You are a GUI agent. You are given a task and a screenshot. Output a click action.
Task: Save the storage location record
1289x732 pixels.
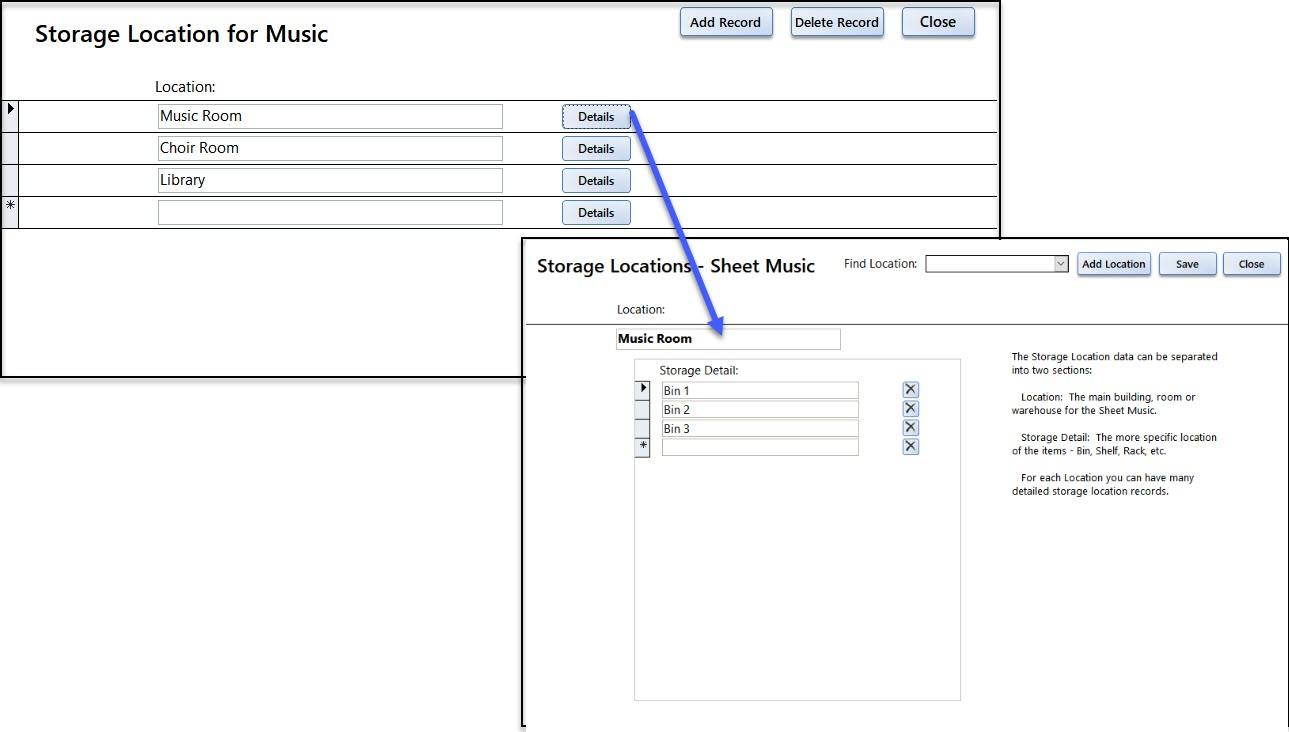tap(1187, 264)
